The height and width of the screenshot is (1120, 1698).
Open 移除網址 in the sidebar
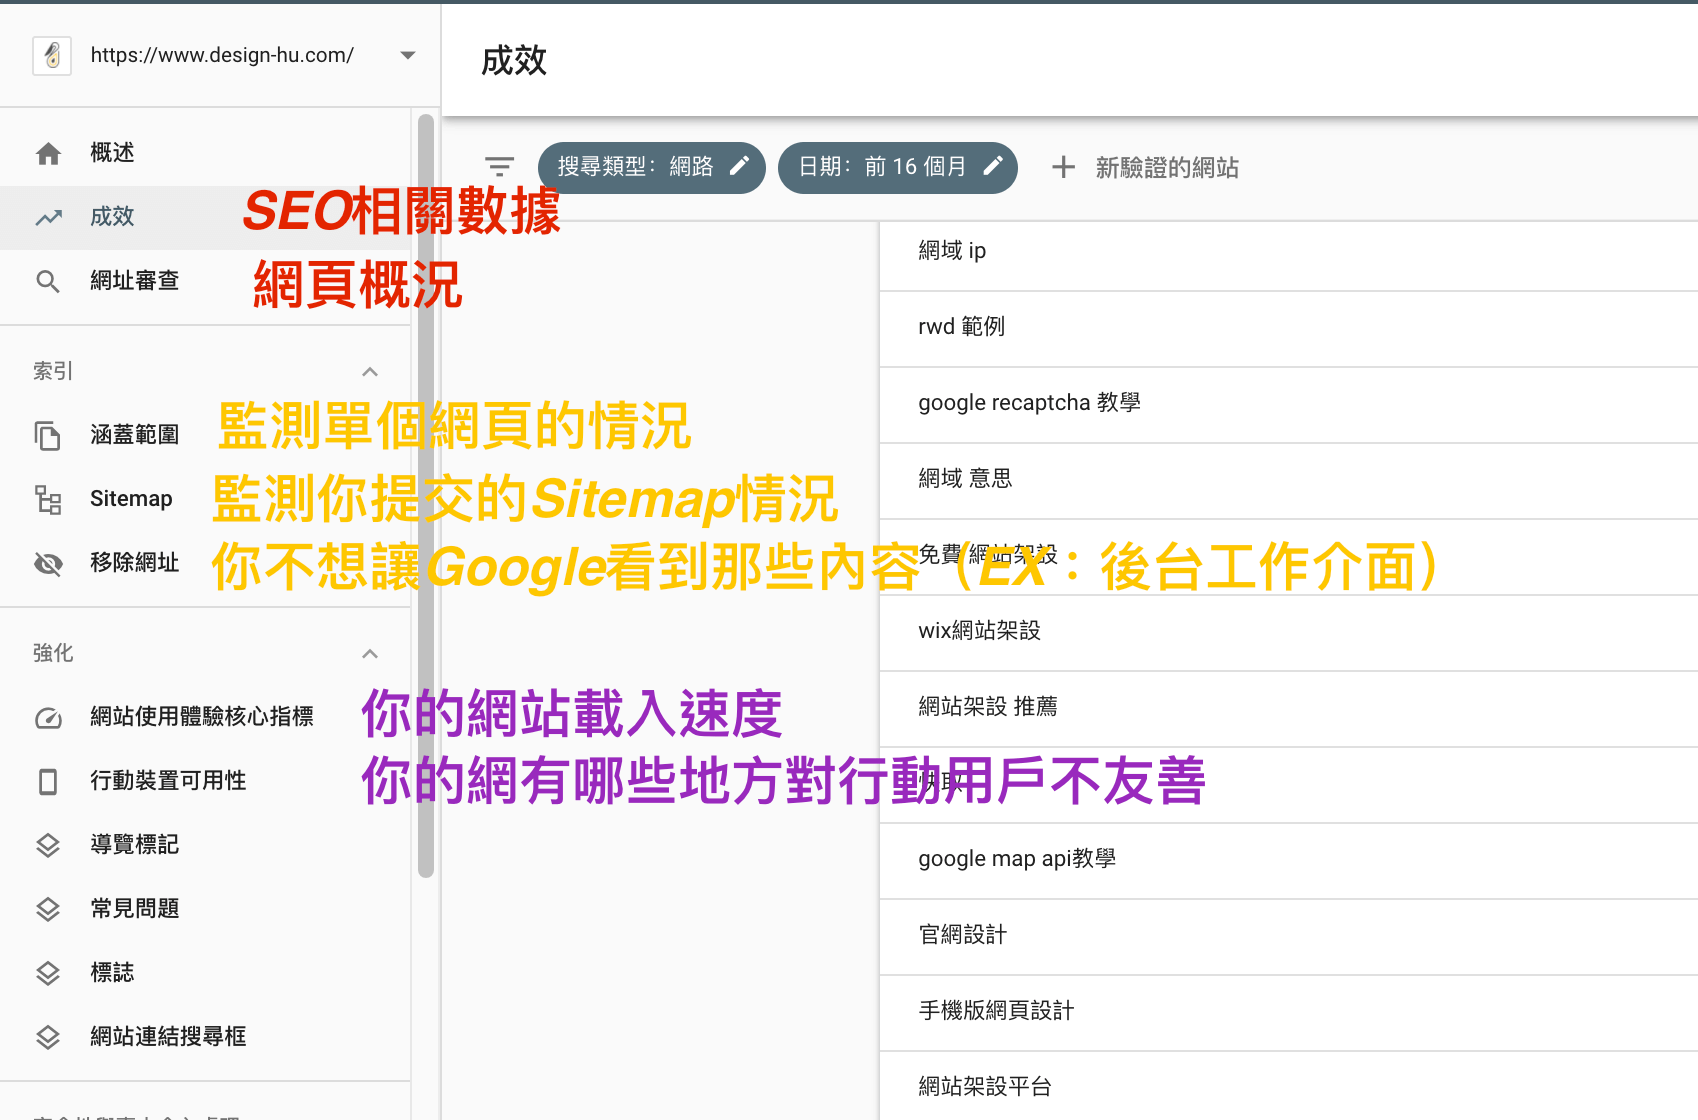[x=205, y=563]
